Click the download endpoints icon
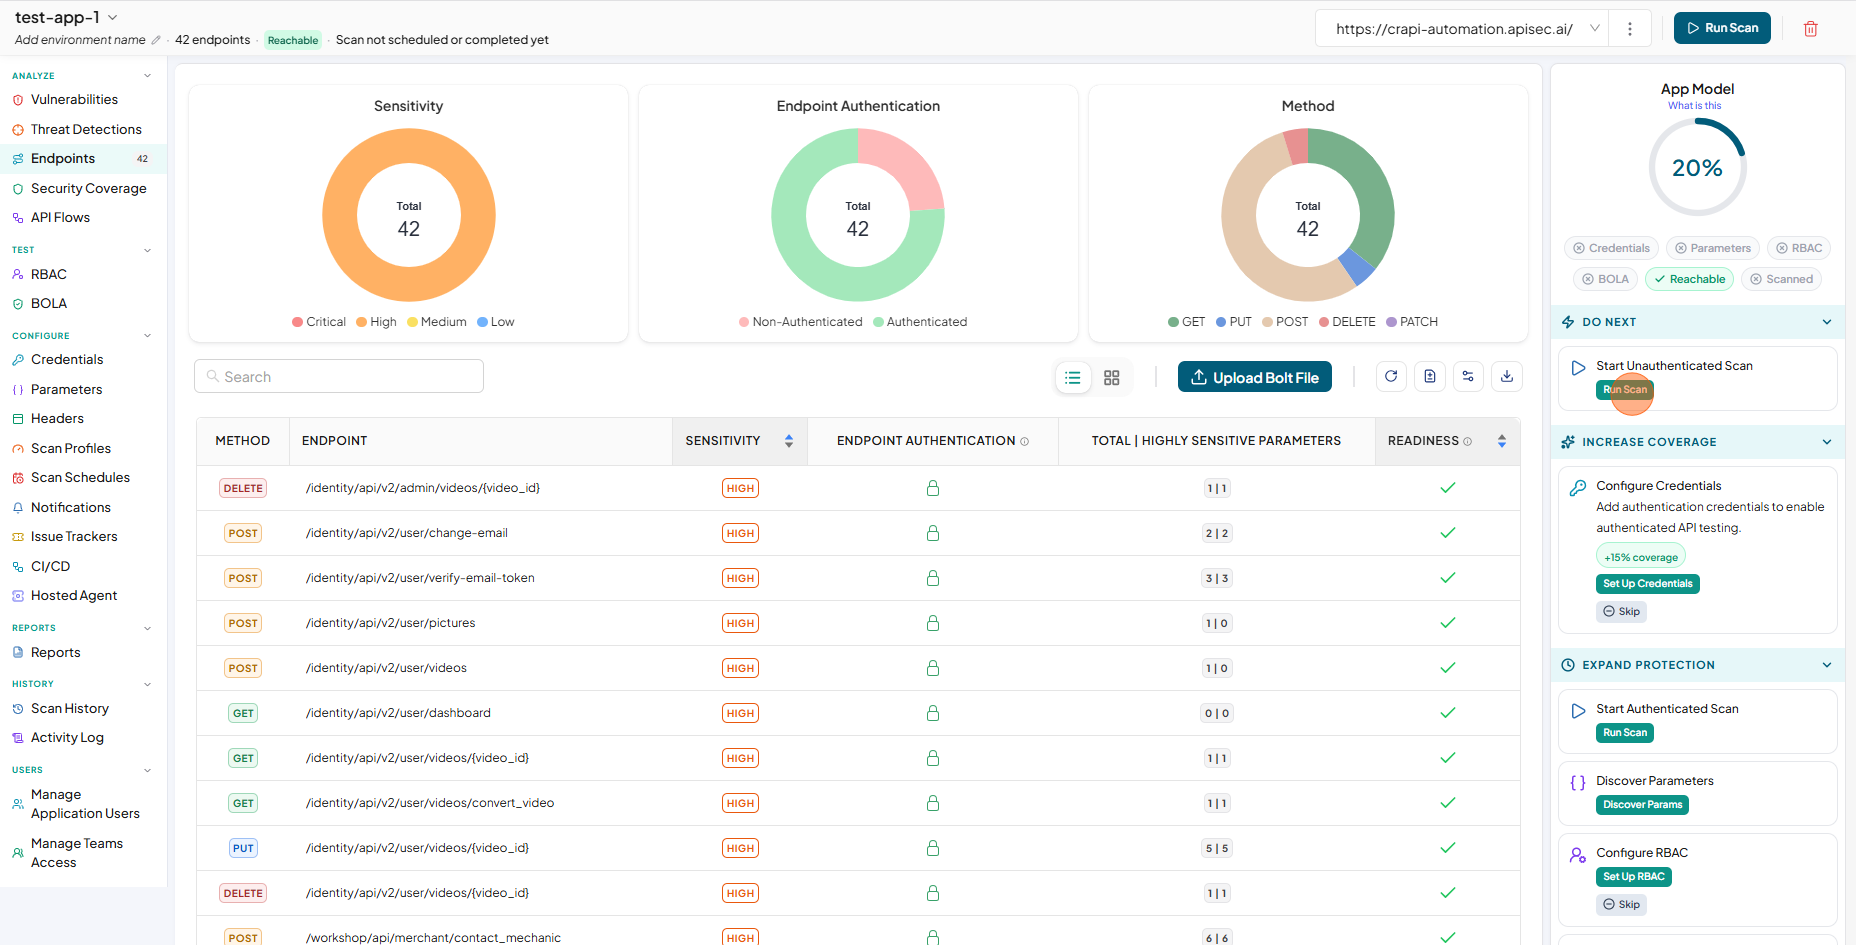The width and height of the screenshot is (1856, 945). coord(1507,377)
